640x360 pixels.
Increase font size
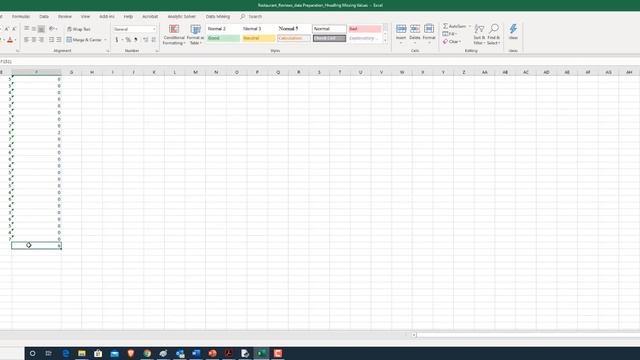coord(7,29)
